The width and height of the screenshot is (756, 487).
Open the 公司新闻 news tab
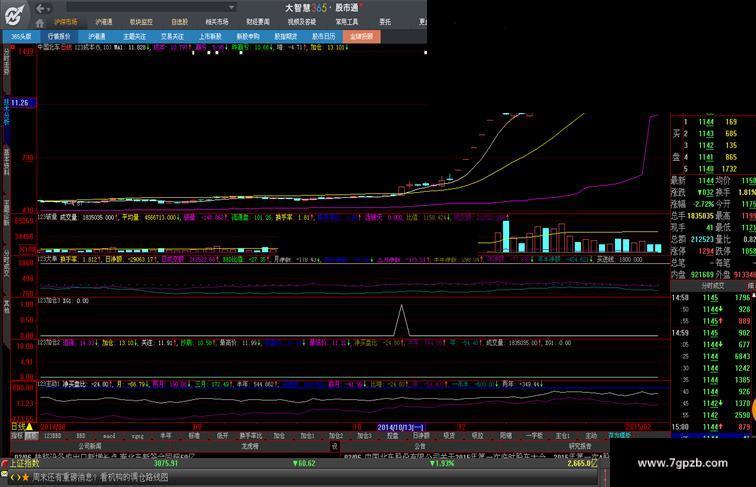coord(90,446)
